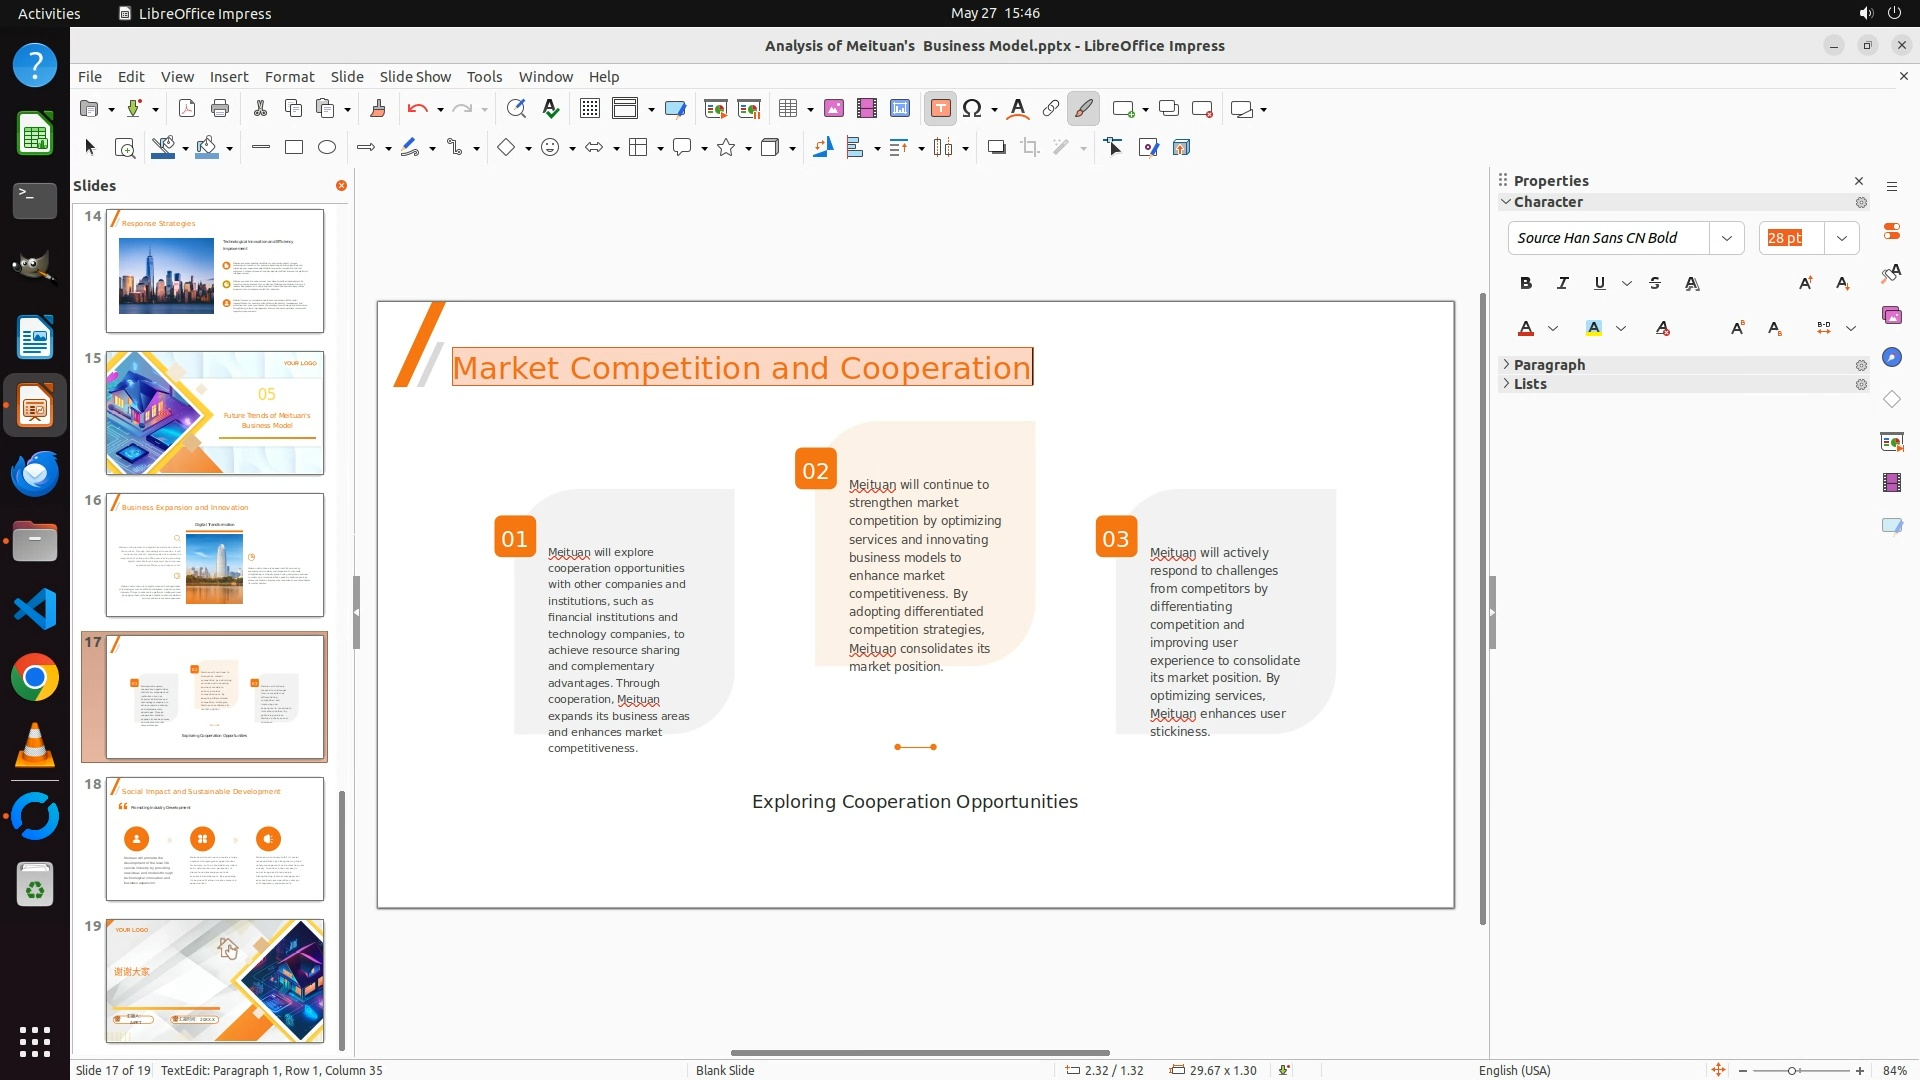The width and height of the screenshot is (1920, 1080).
Task: Click the Display Grid icon
Action: coord(590,109)
